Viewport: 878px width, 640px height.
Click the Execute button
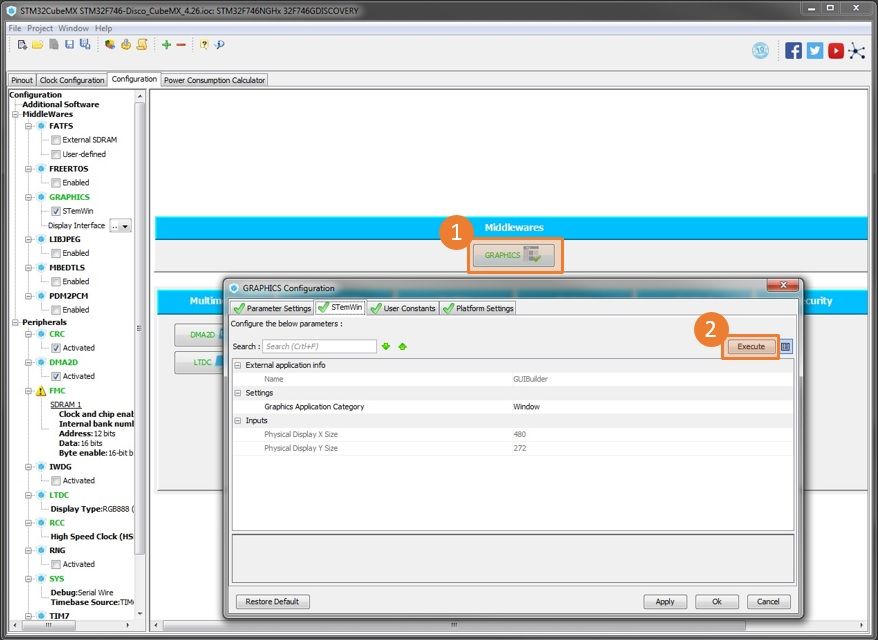[751, 347]
